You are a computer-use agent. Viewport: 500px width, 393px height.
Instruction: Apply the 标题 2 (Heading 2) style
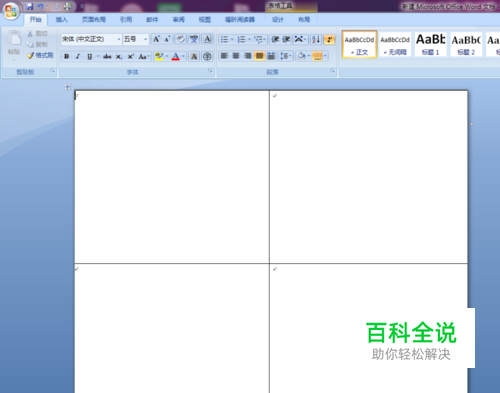[x=466, y=44]
